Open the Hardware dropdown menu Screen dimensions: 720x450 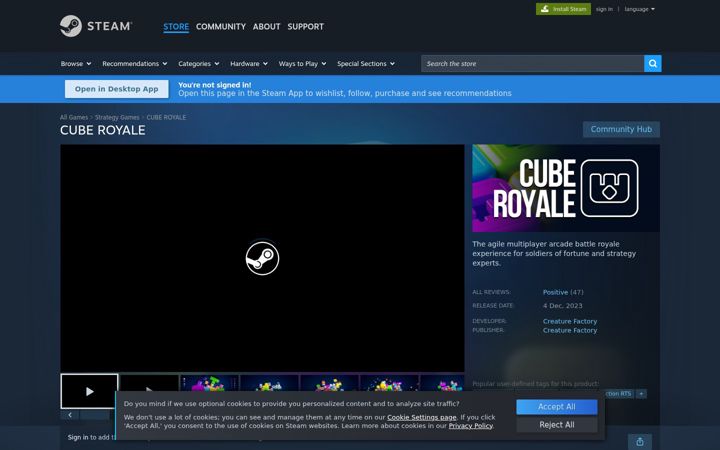coord(248,63)
